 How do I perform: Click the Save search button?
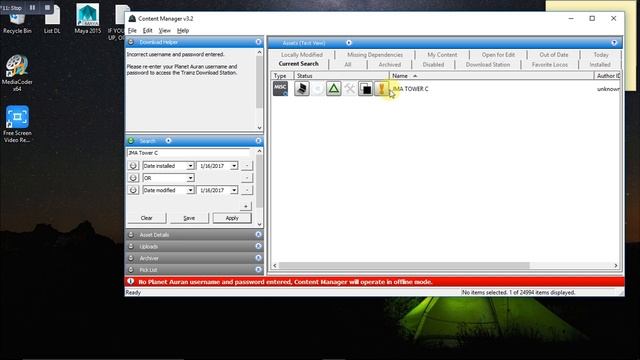tap(189, 218)
